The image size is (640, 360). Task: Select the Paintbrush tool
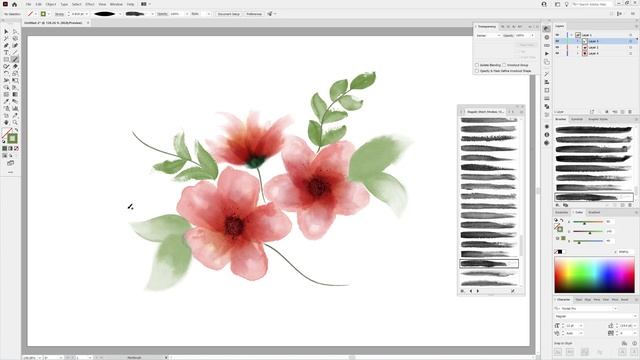pyautogui.click(x=15, y=59)
